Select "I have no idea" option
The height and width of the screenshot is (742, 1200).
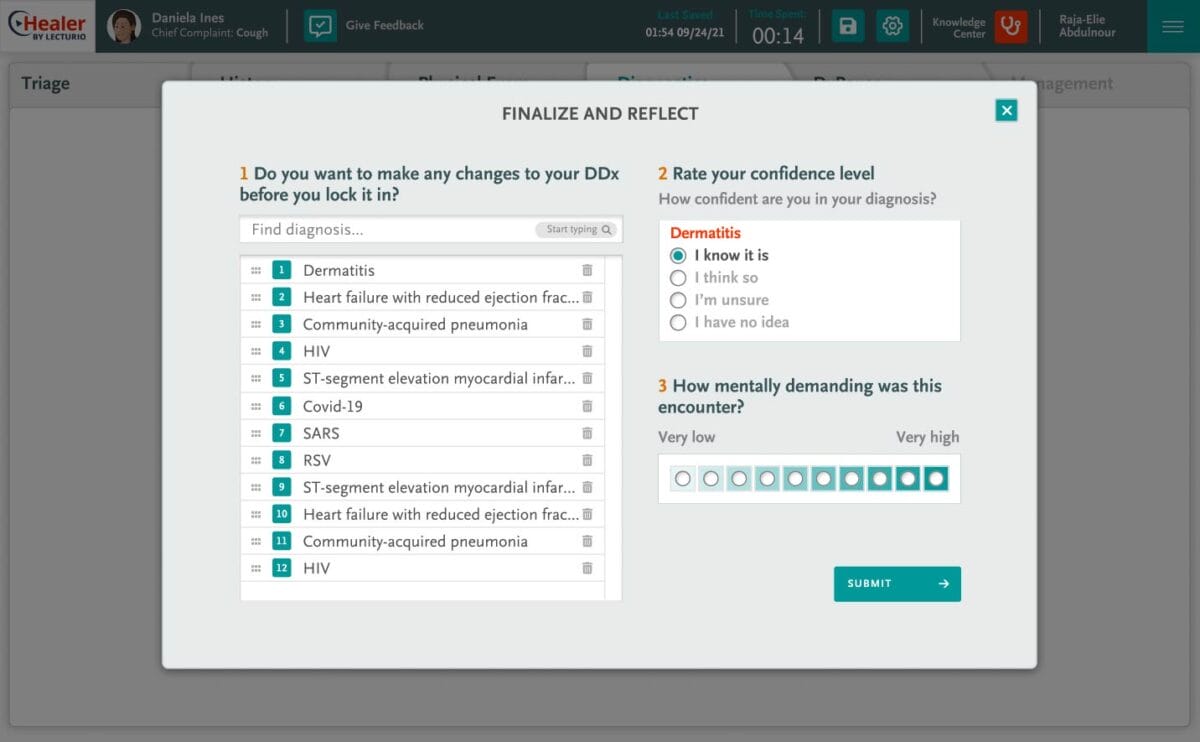click(x=678, y=322)
